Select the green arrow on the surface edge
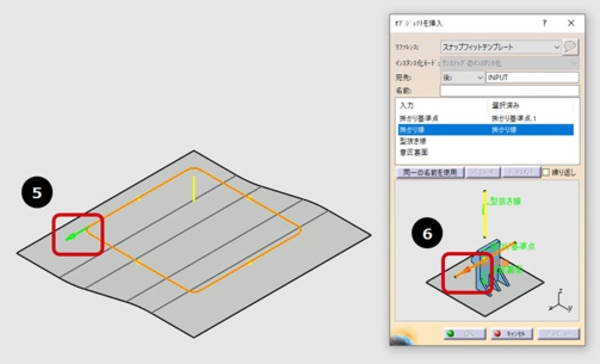The width and height of the screenshot is (600, 364). coord(77,234)
